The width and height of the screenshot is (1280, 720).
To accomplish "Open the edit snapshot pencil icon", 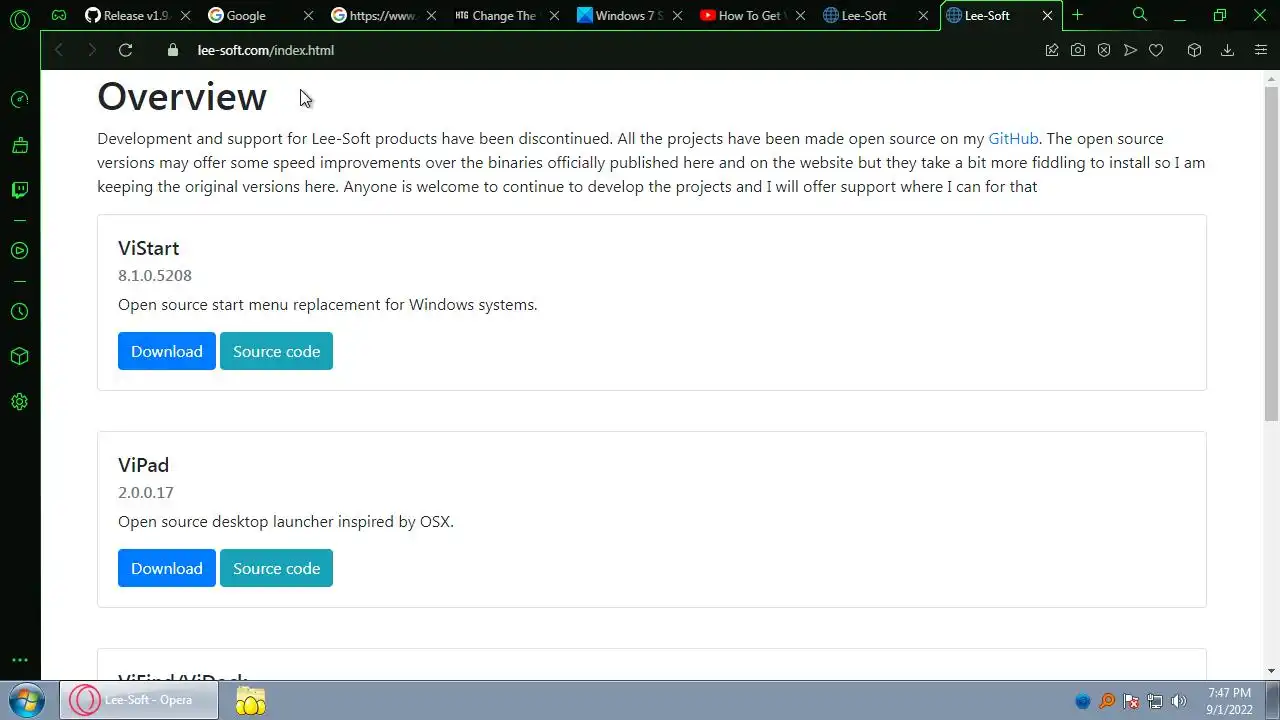I will [1052, 50].
